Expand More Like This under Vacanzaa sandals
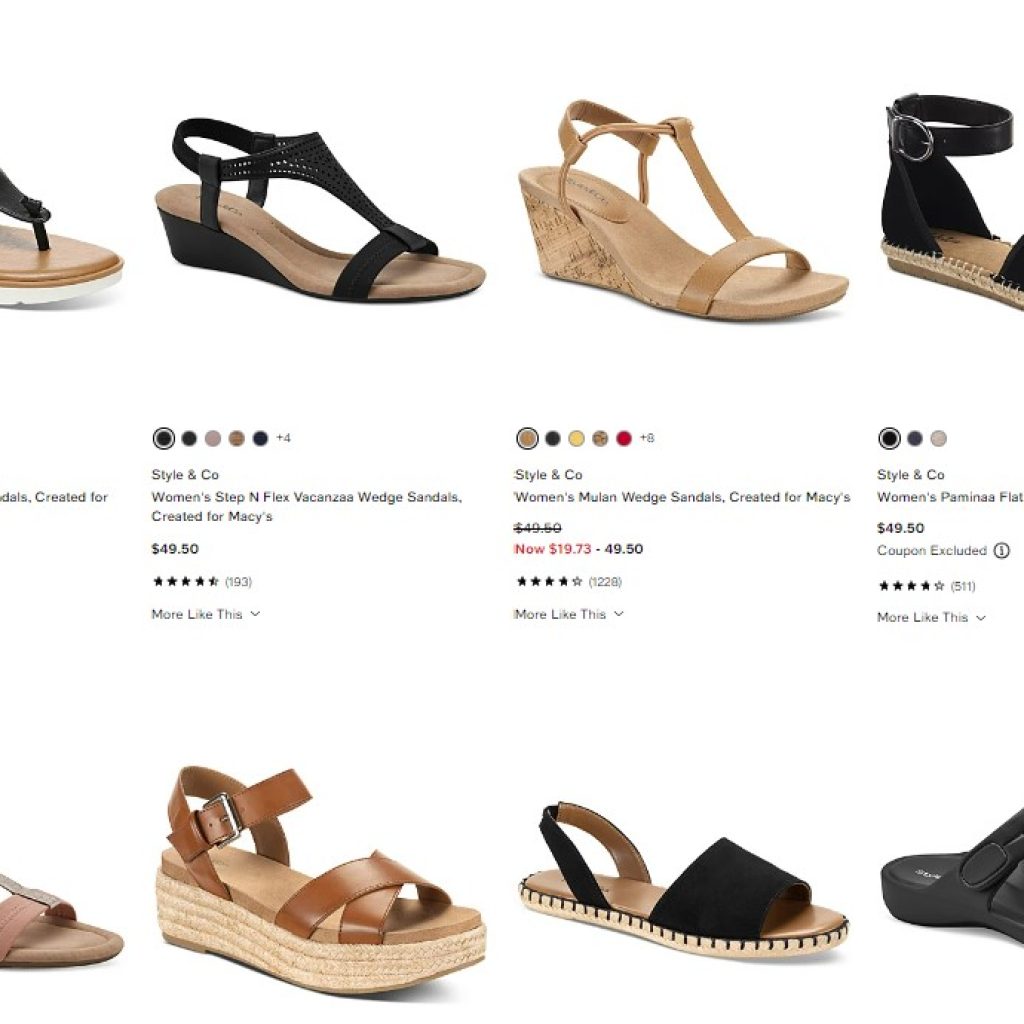1024x1024 pixels. point(206,614)
